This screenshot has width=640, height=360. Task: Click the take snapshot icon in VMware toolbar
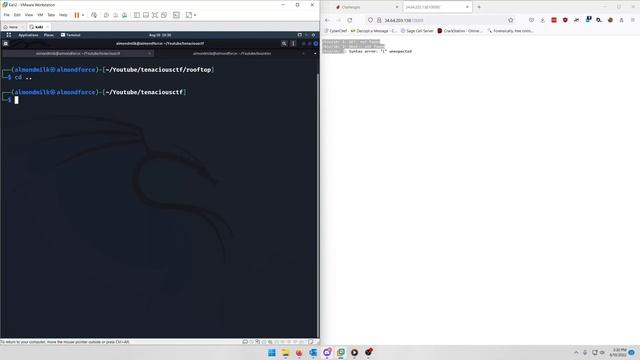pos(106,15)
